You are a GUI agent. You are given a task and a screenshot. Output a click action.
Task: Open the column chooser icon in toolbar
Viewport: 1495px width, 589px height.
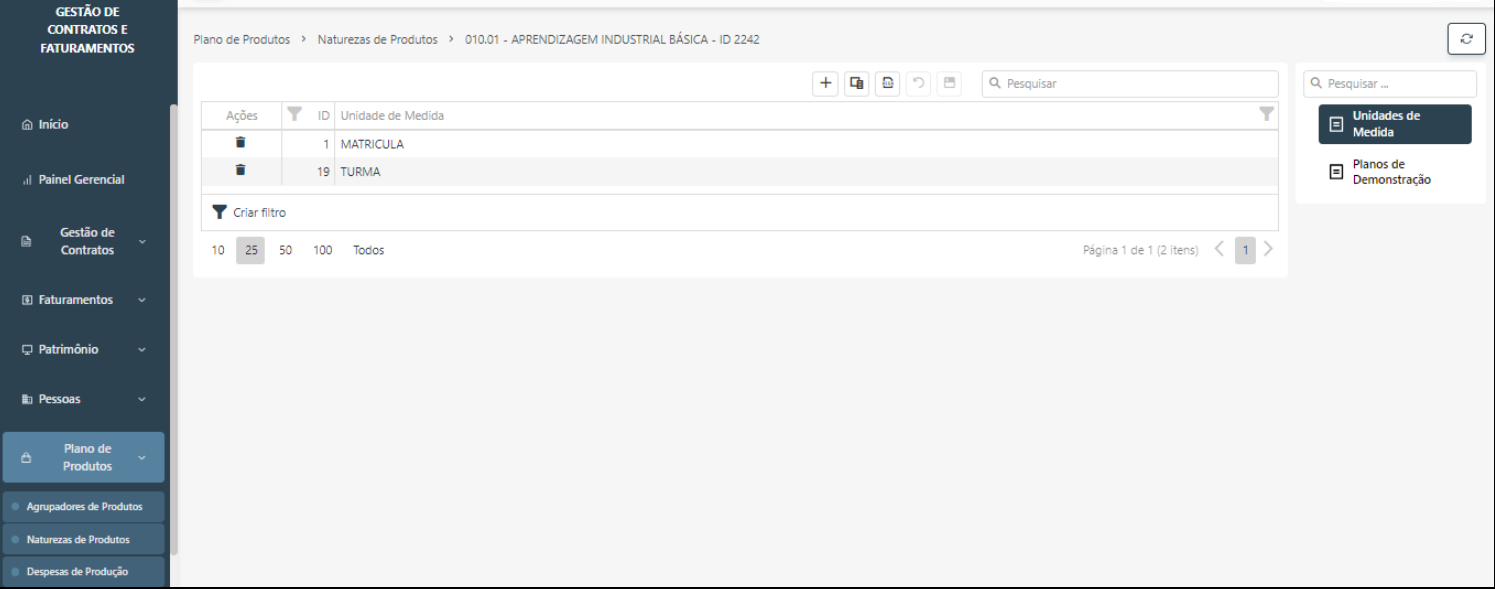pos(856,84)
